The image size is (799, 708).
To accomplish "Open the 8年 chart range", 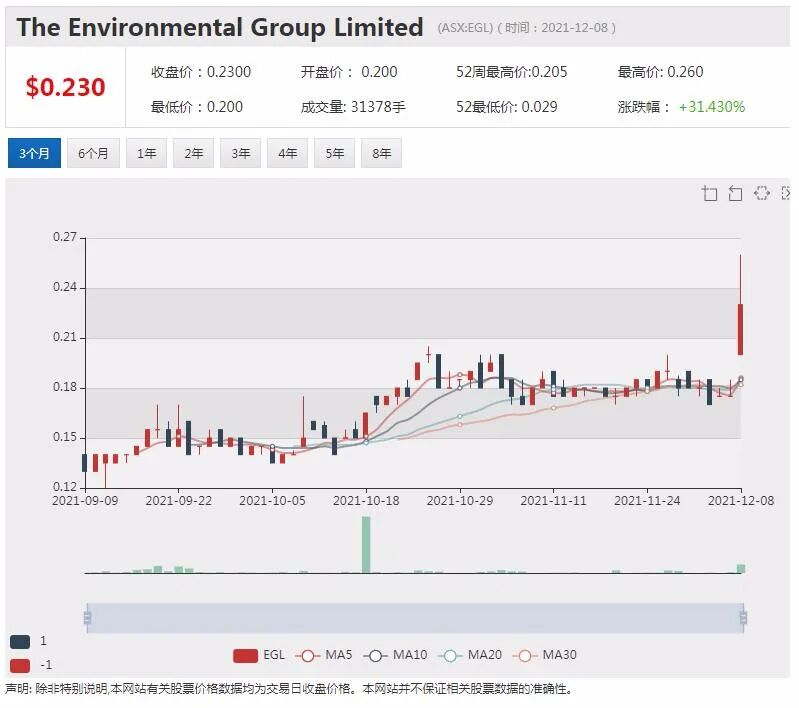I will (x=382, y=153).
